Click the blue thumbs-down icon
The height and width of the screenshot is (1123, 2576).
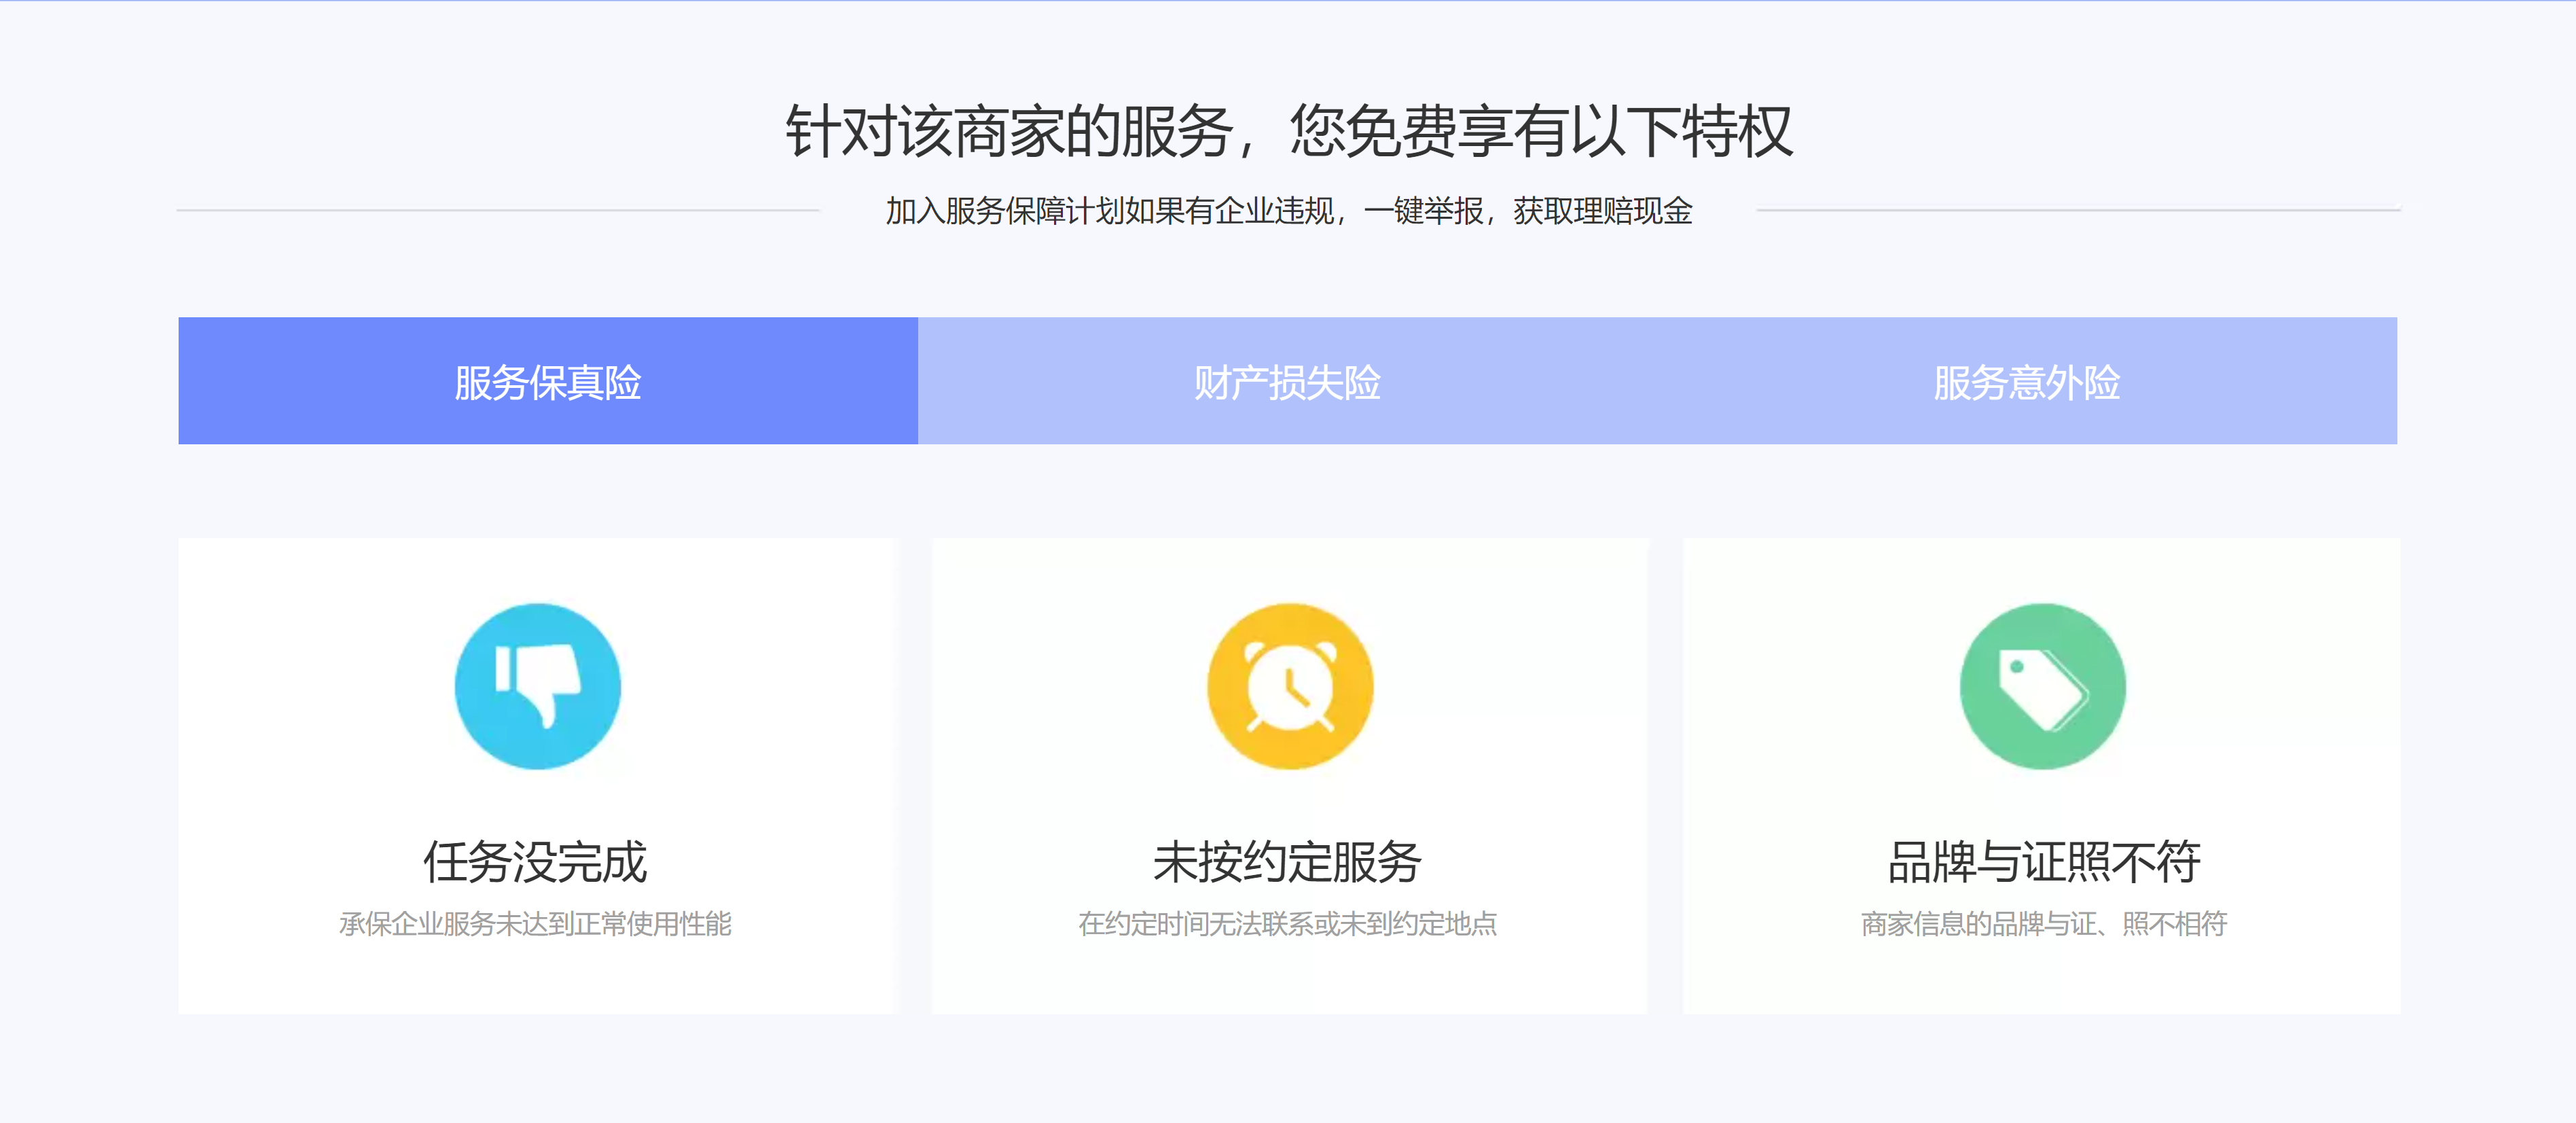[x=537, y=686]
